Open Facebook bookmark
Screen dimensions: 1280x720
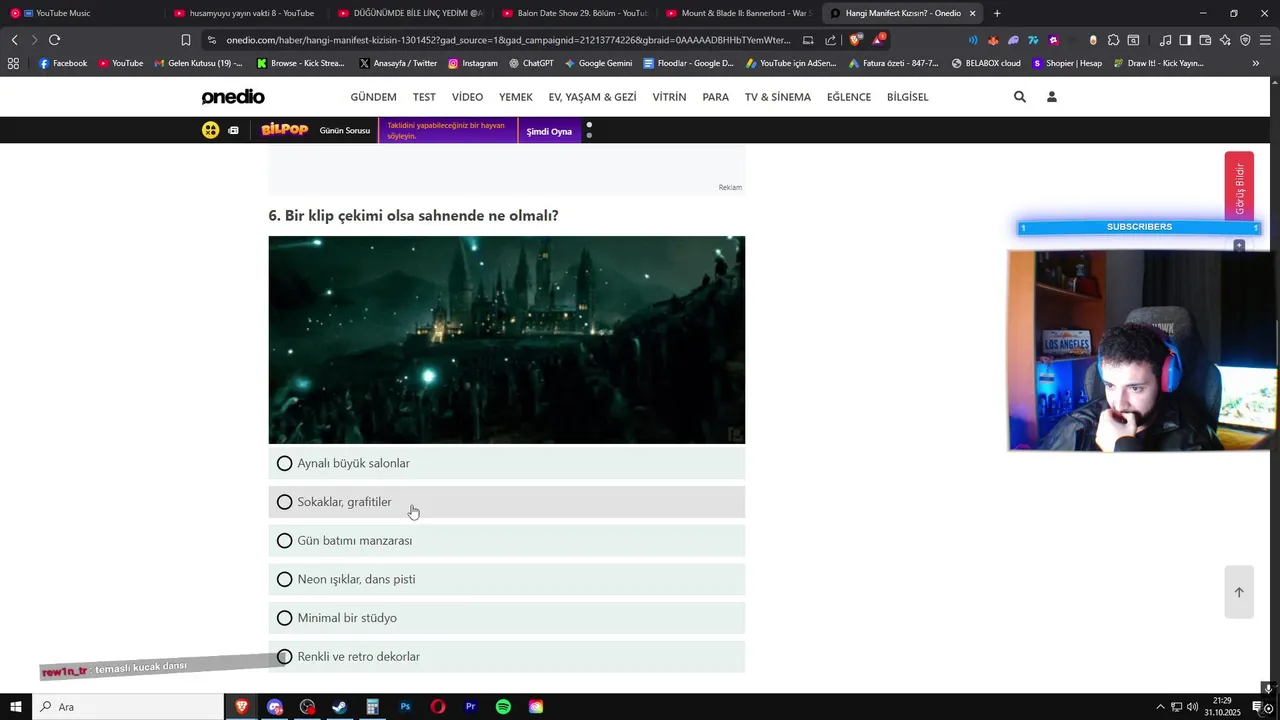coord(63,63)
